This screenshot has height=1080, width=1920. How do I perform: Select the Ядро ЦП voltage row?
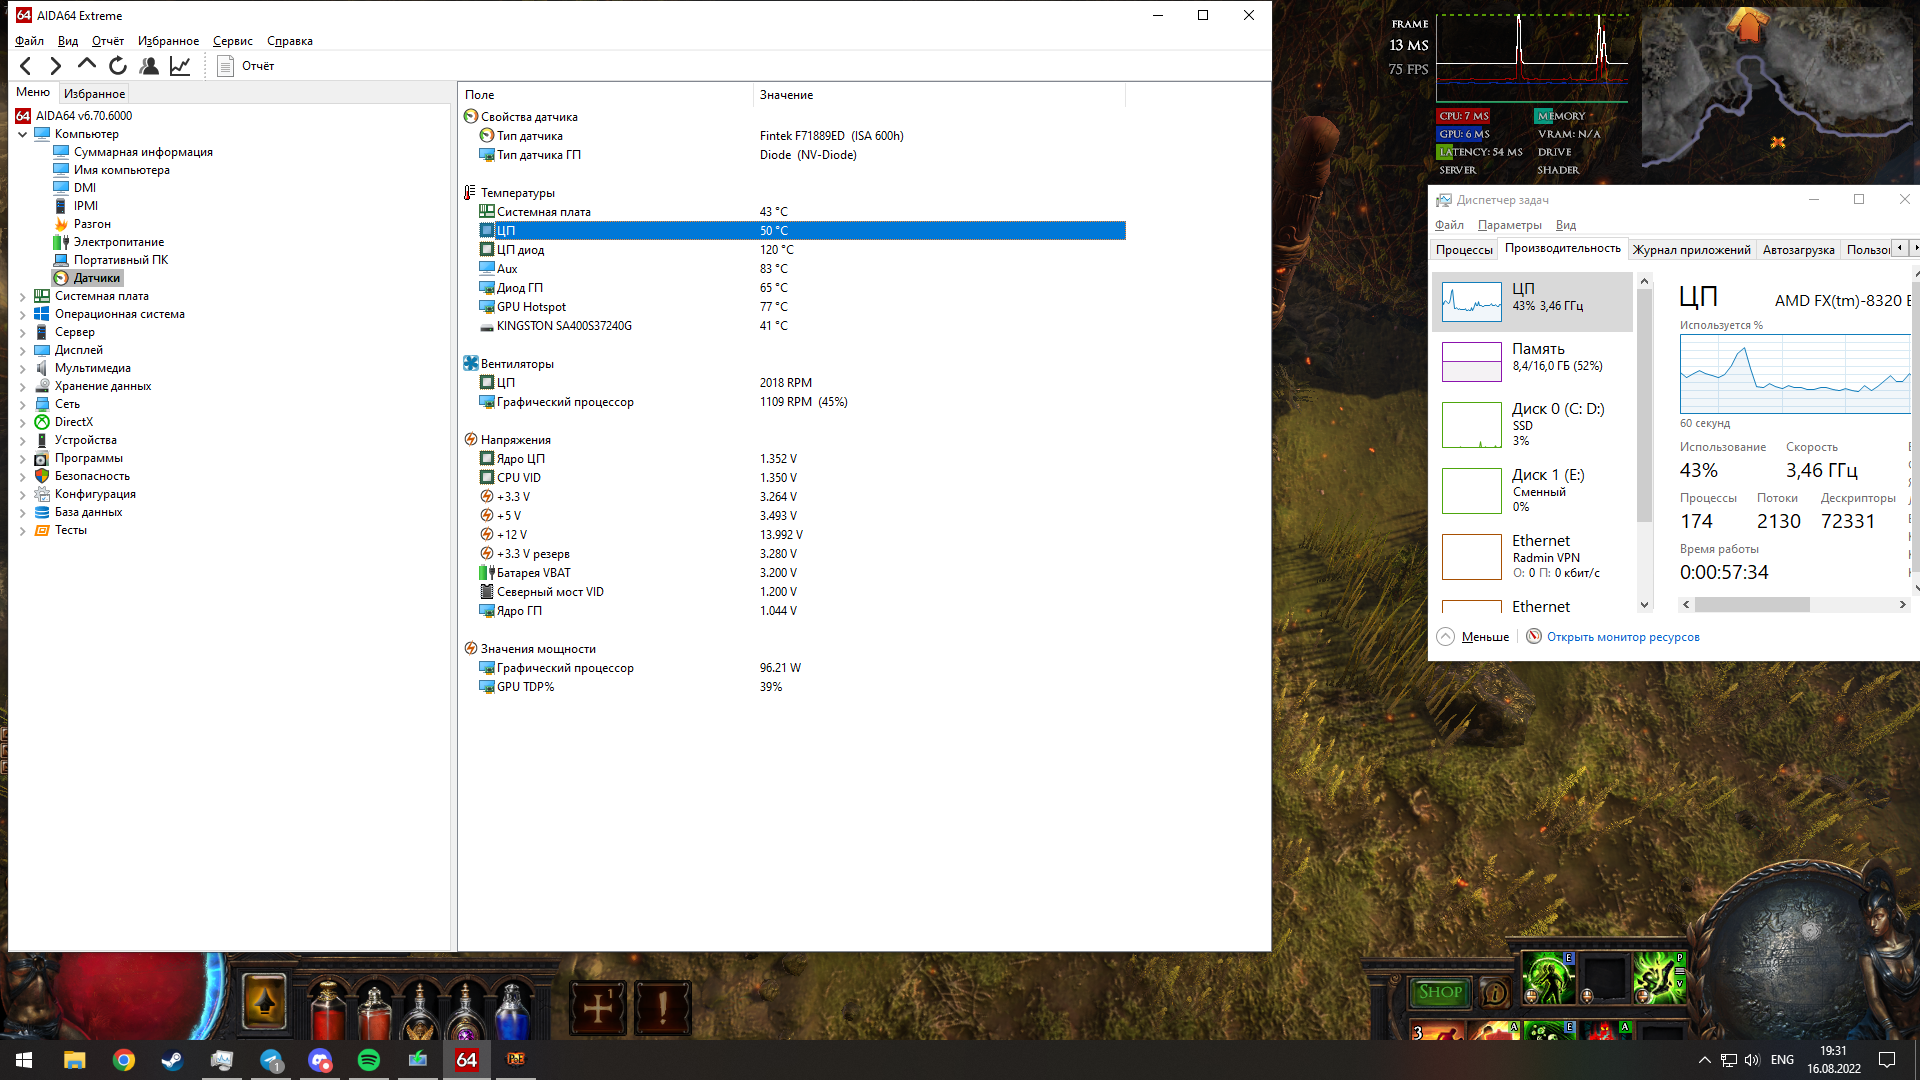(x=802, y=459)
